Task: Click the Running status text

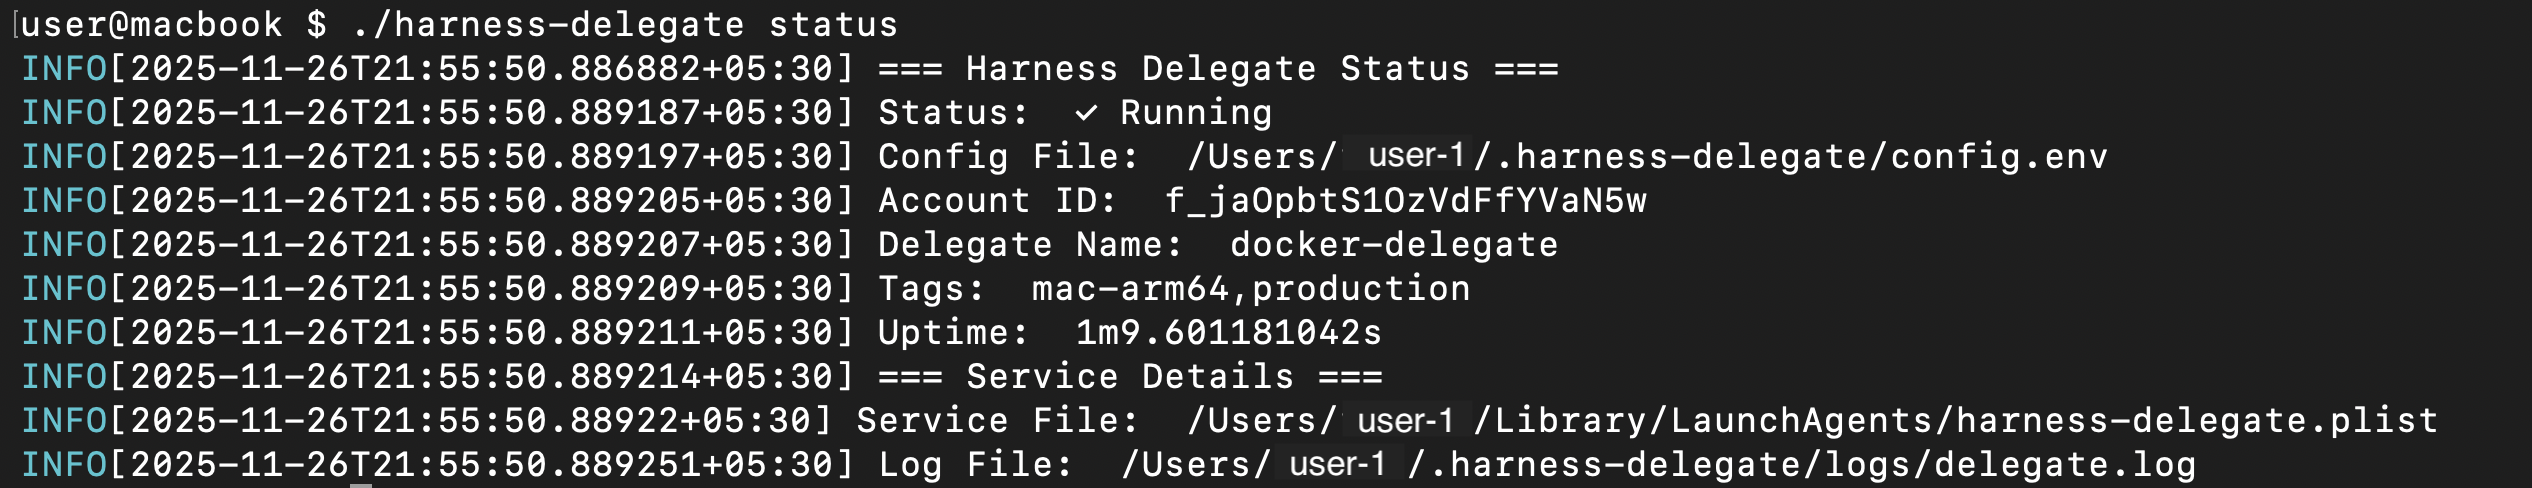Action: coord(1195,113)
